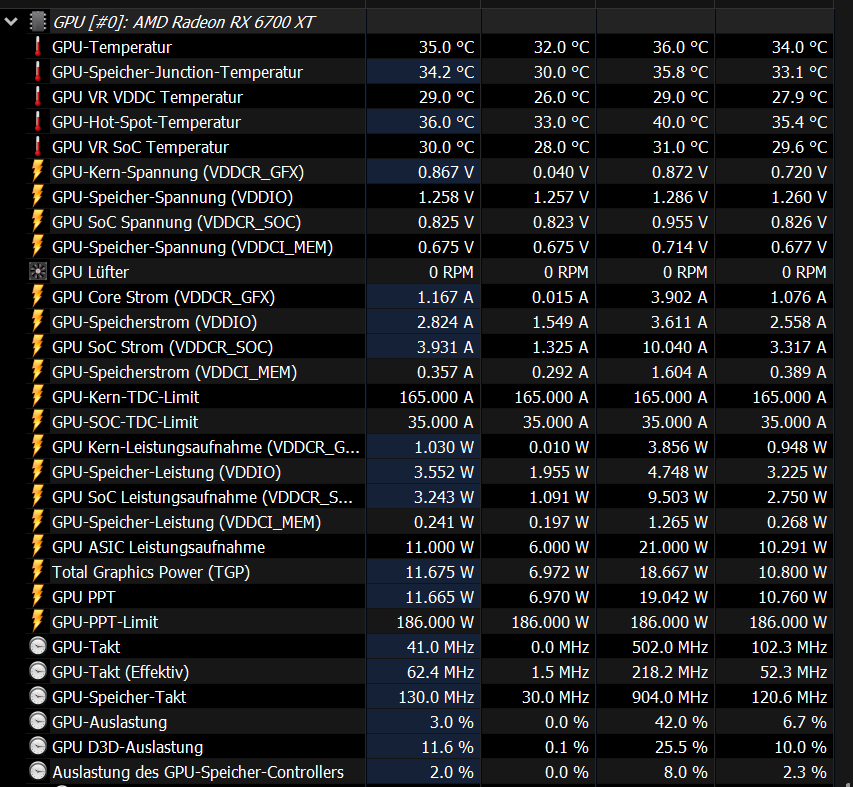Click maximum value 0.955 V of GPU SoC Spannung
Screen dimensions: 853x787
tap(679, 222)
